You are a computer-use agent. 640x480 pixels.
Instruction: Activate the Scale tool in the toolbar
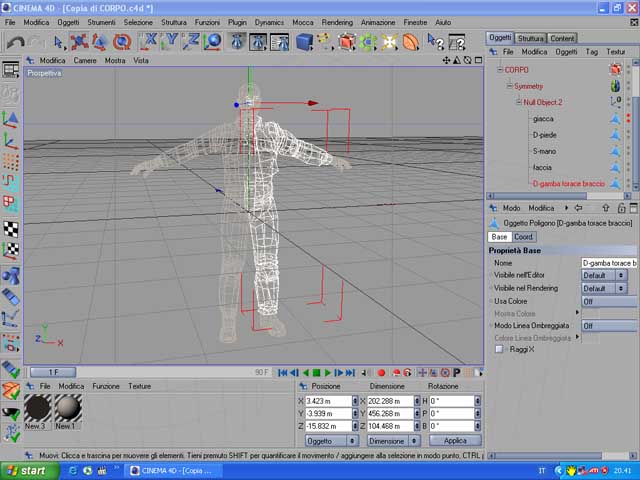coord(100,42)
